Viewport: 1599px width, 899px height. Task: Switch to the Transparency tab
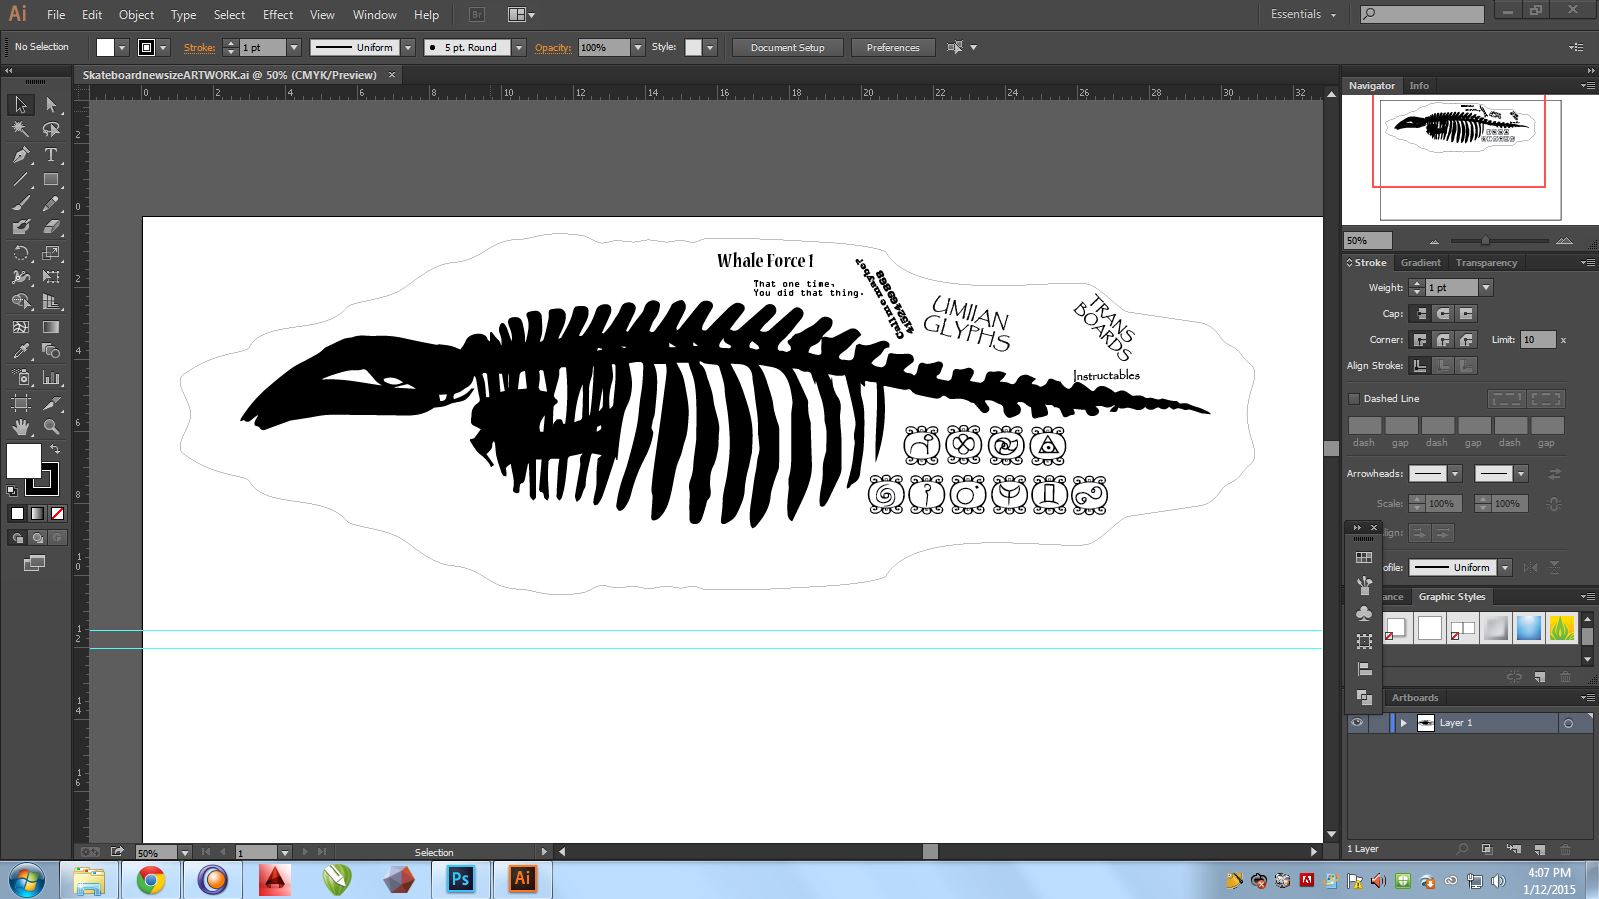pos(1486,263)
